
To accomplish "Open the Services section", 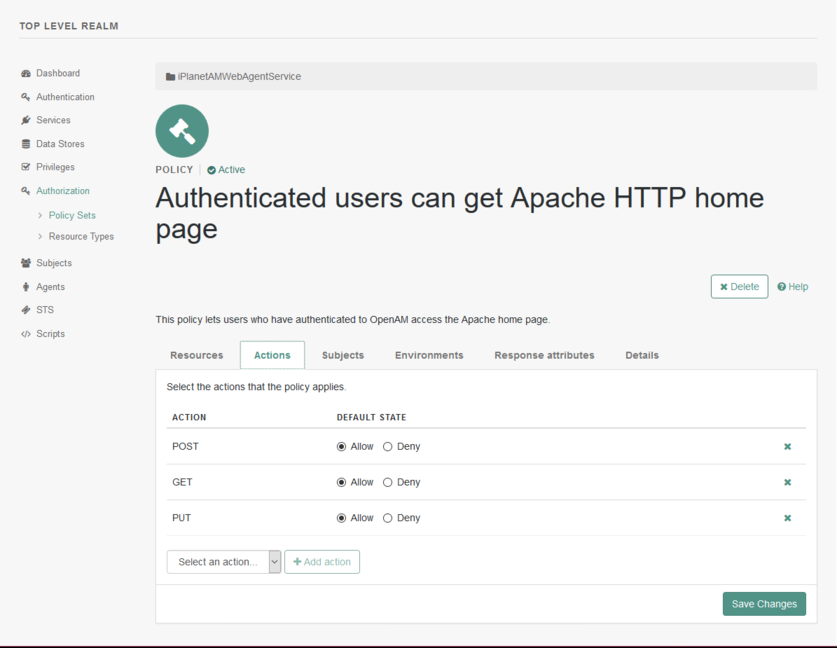I will pyautogui.click(x=50, y=120).
